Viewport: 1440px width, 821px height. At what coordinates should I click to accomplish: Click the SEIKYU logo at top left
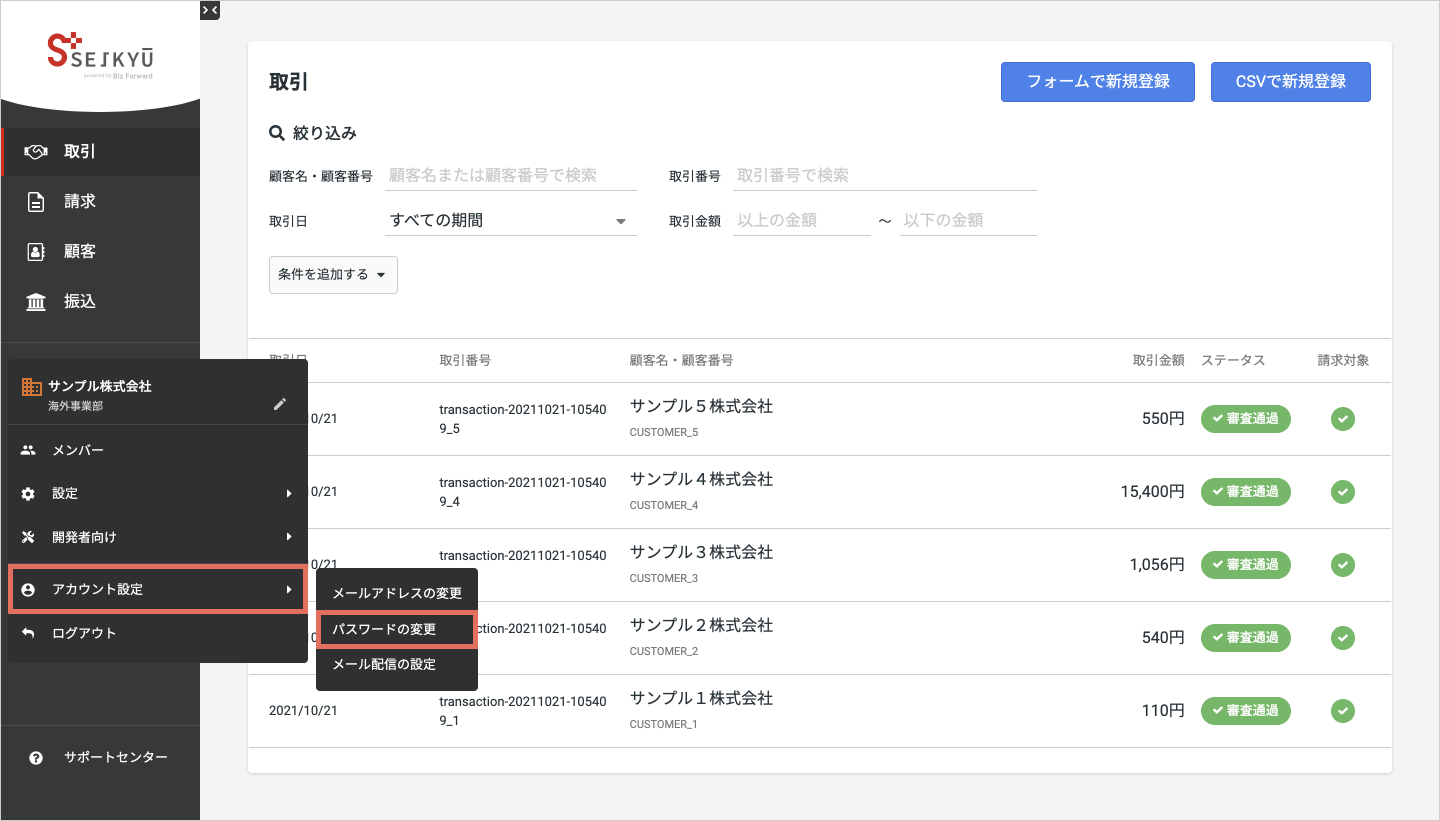coord(100,55)
